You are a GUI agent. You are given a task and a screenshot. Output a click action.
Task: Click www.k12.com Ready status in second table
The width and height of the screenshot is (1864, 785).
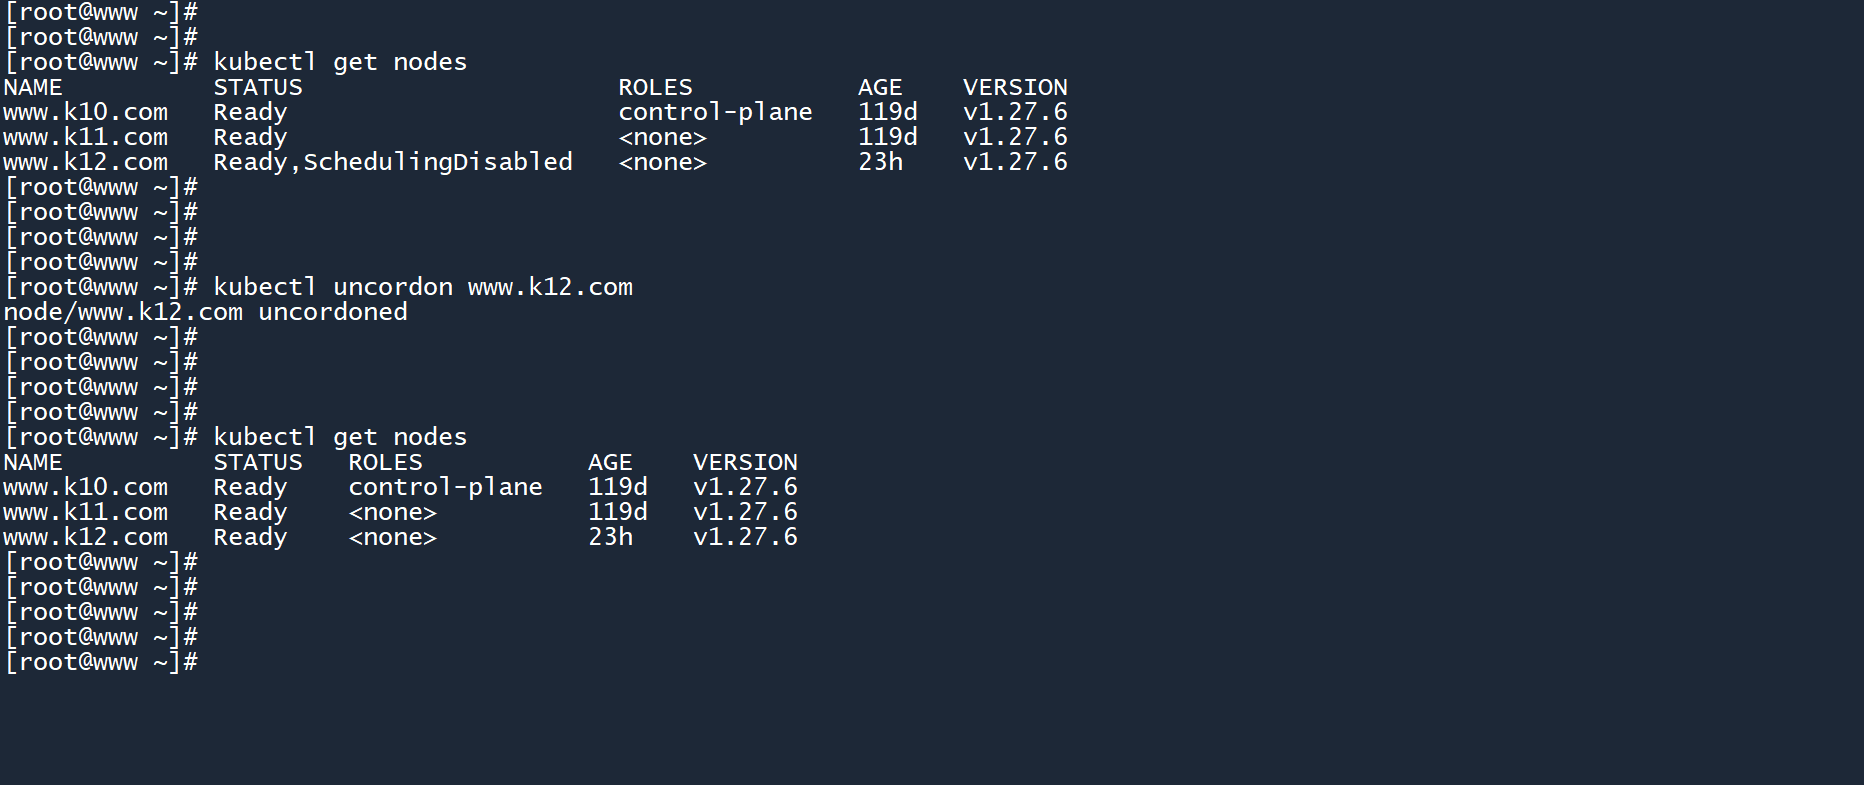(x=250, y=537)
